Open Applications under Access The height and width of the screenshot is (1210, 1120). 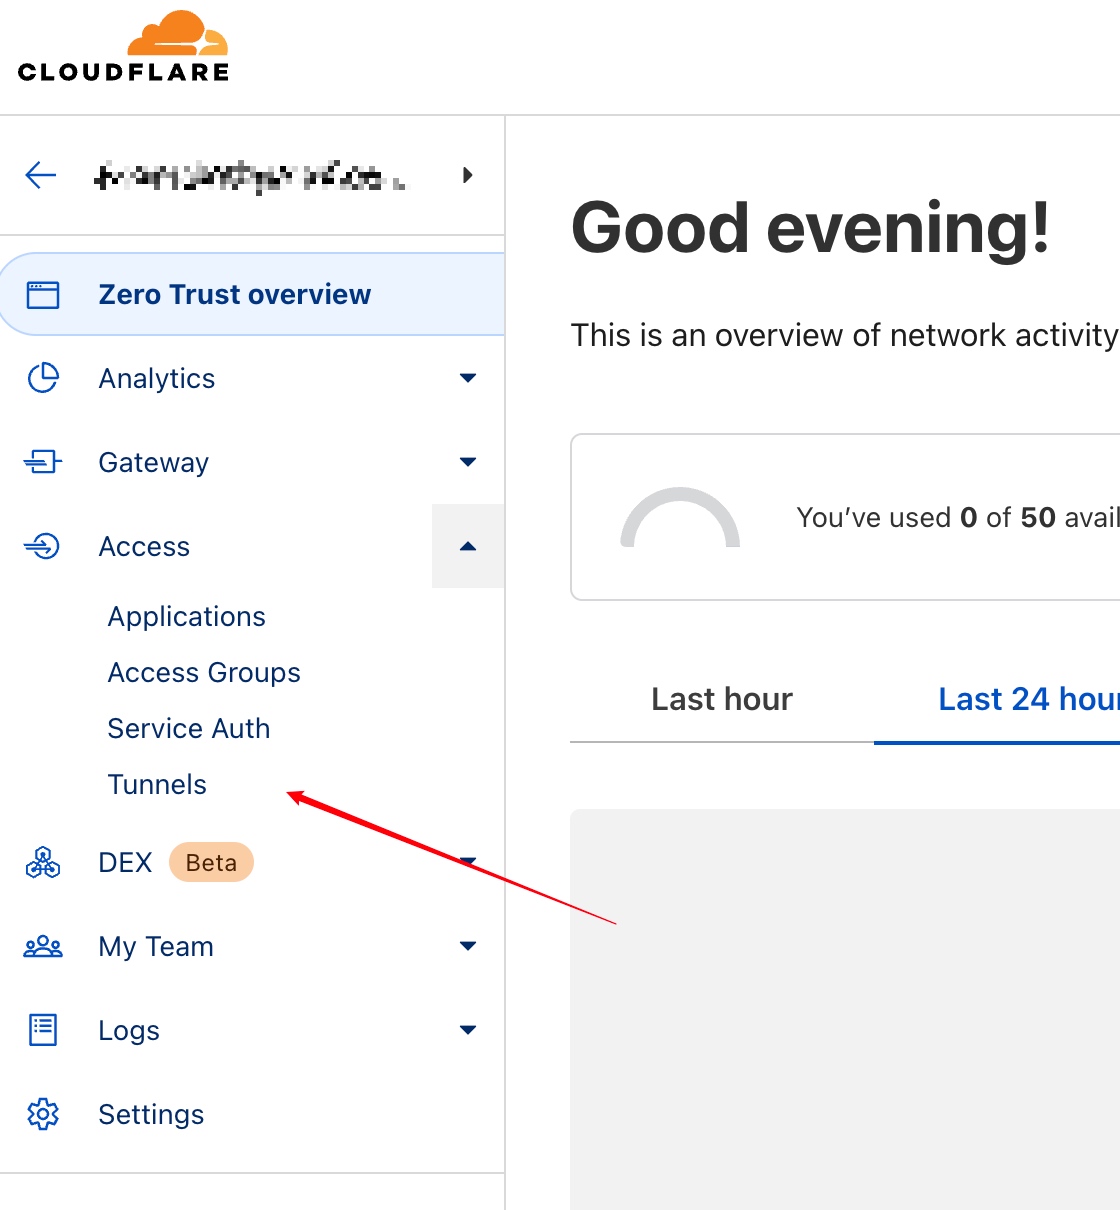(187, 617)
